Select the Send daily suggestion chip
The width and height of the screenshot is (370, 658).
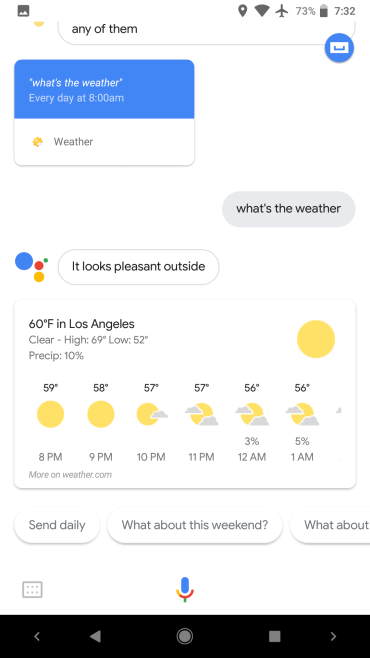[57, 525]
